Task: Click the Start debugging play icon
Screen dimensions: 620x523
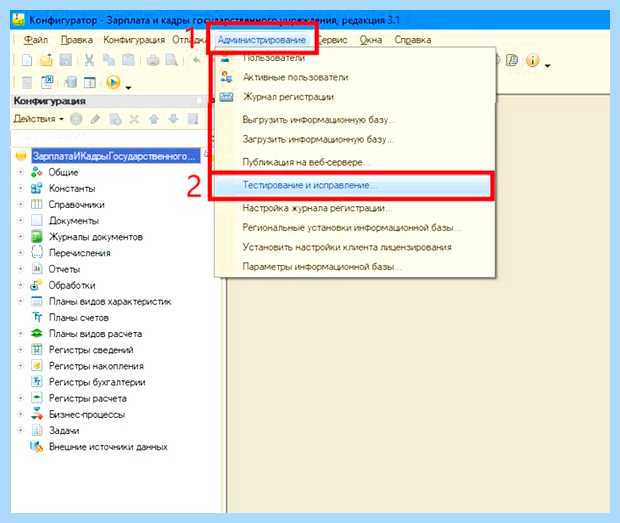Action: (x=113, y=83)
